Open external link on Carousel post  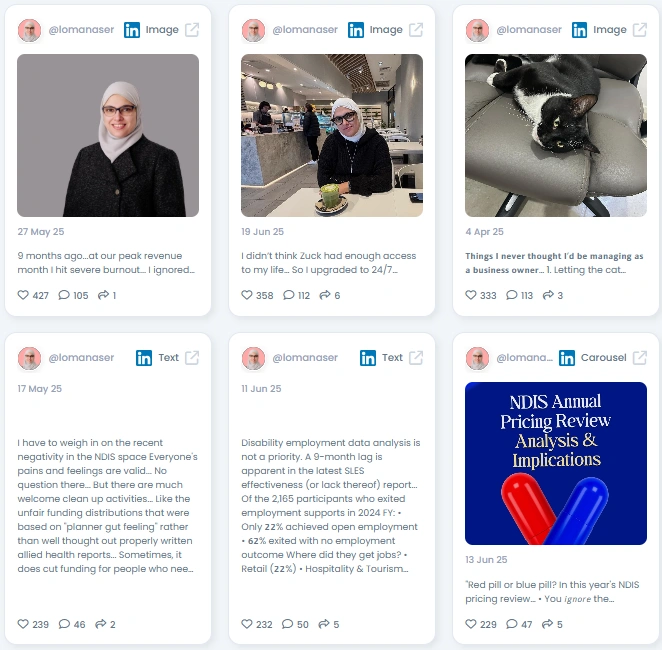click(640, 358)
